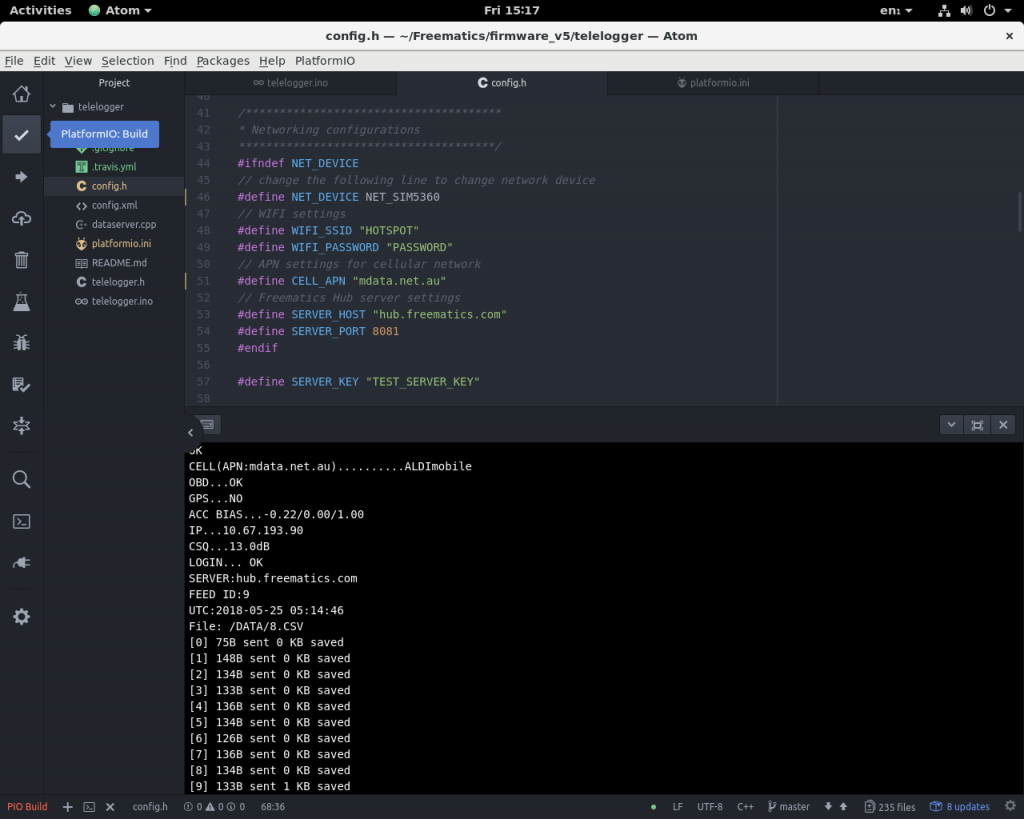Clean build files with the trash icon
The height and width of the screenshot is (819, 1024).
[x=21, y=260]
